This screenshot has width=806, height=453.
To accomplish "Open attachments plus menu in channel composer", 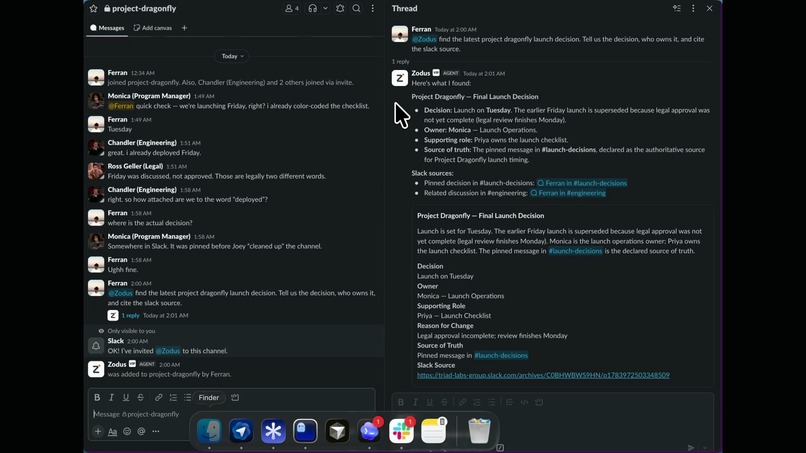I will (x=98, y=431).
